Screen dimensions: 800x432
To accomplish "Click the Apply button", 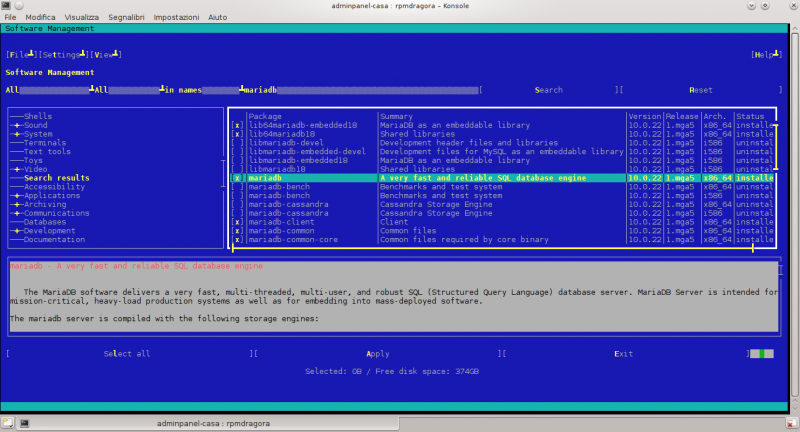I will pos(378,353).
